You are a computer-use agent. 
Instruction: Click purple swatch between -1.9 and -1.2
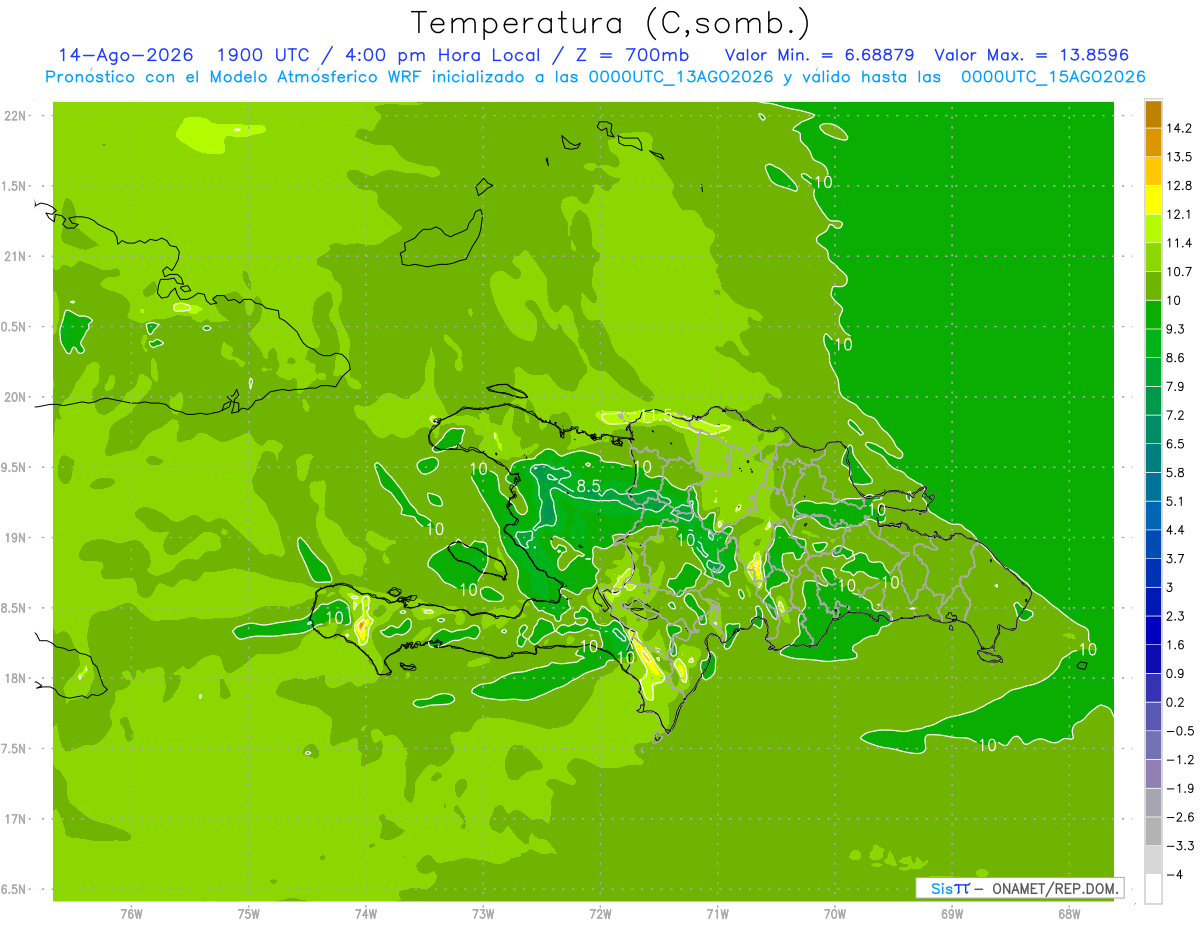pyautogui.click(x=1153, y=773)
